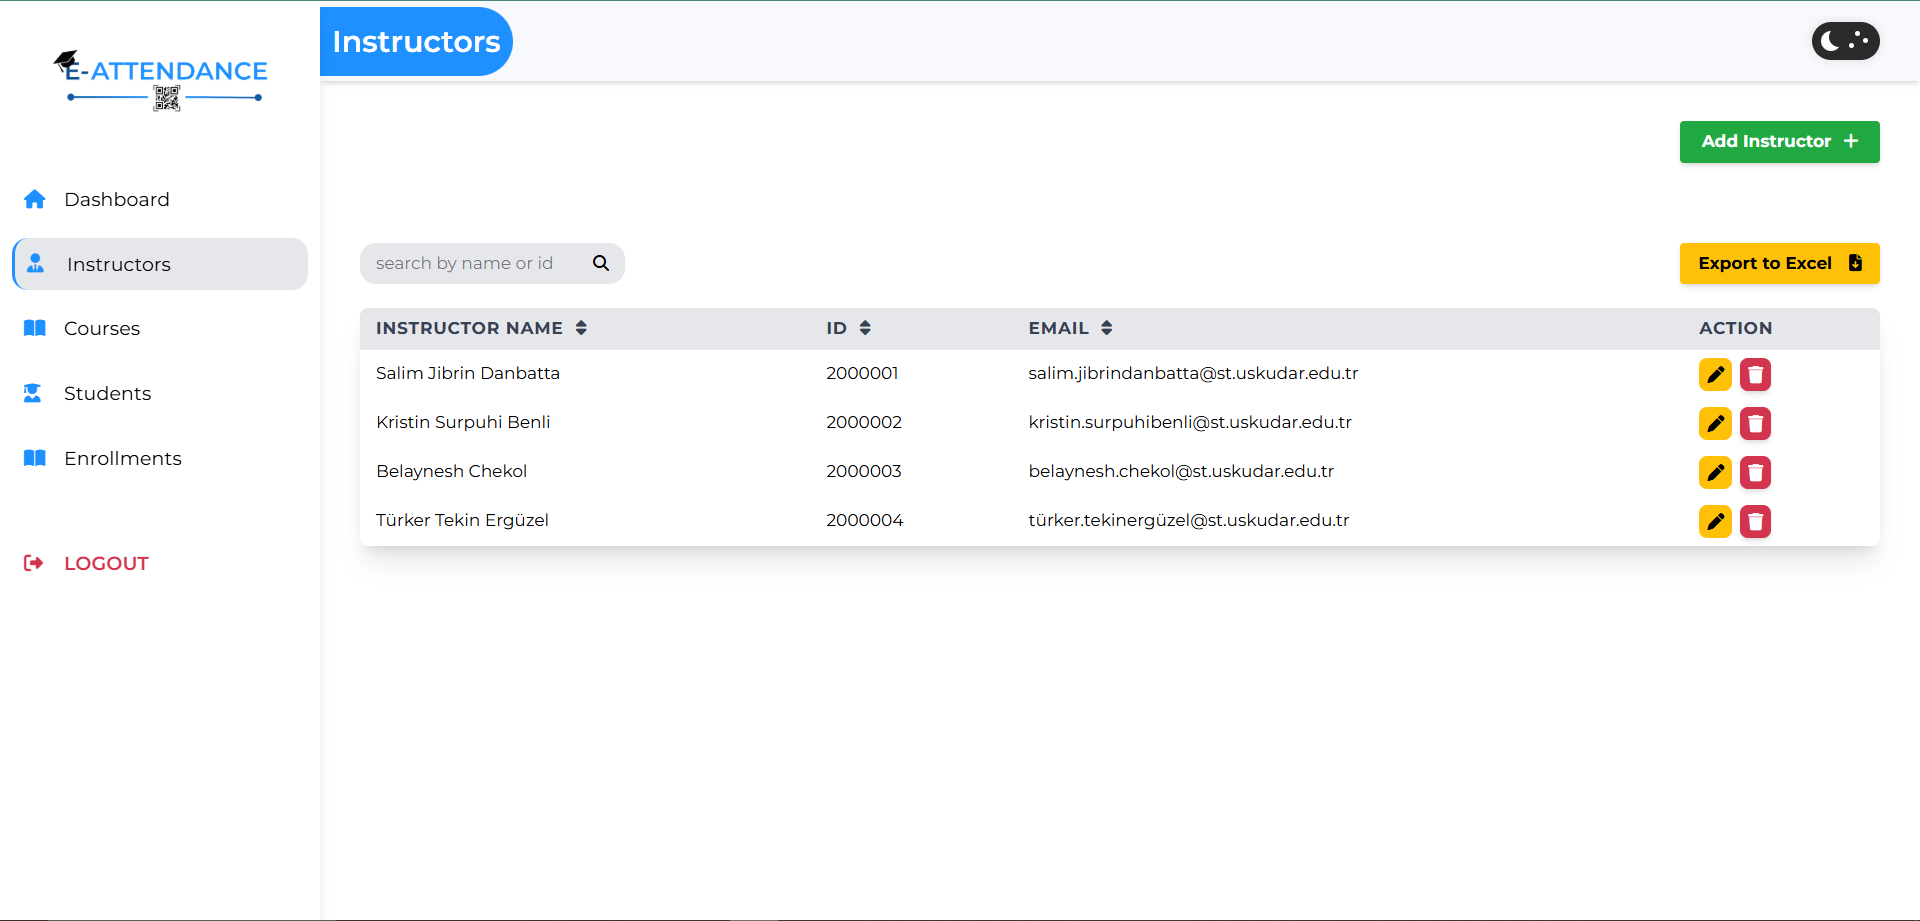Remove Belaynesh Chekol using trash icon
1920x921 pixels.
tap(1754, 473)
